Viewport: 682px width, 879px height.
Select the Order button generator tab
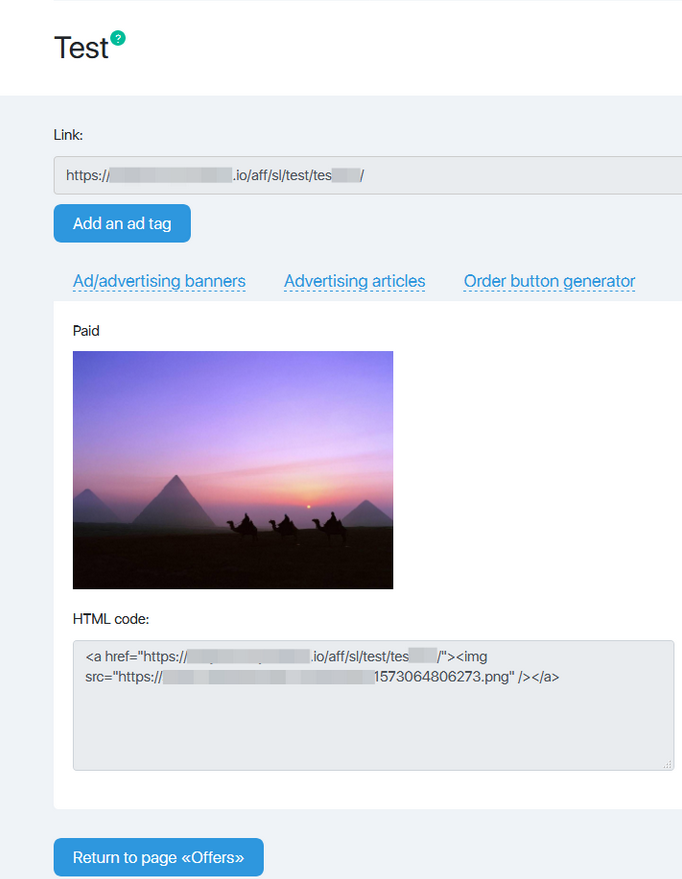point(549,281)
